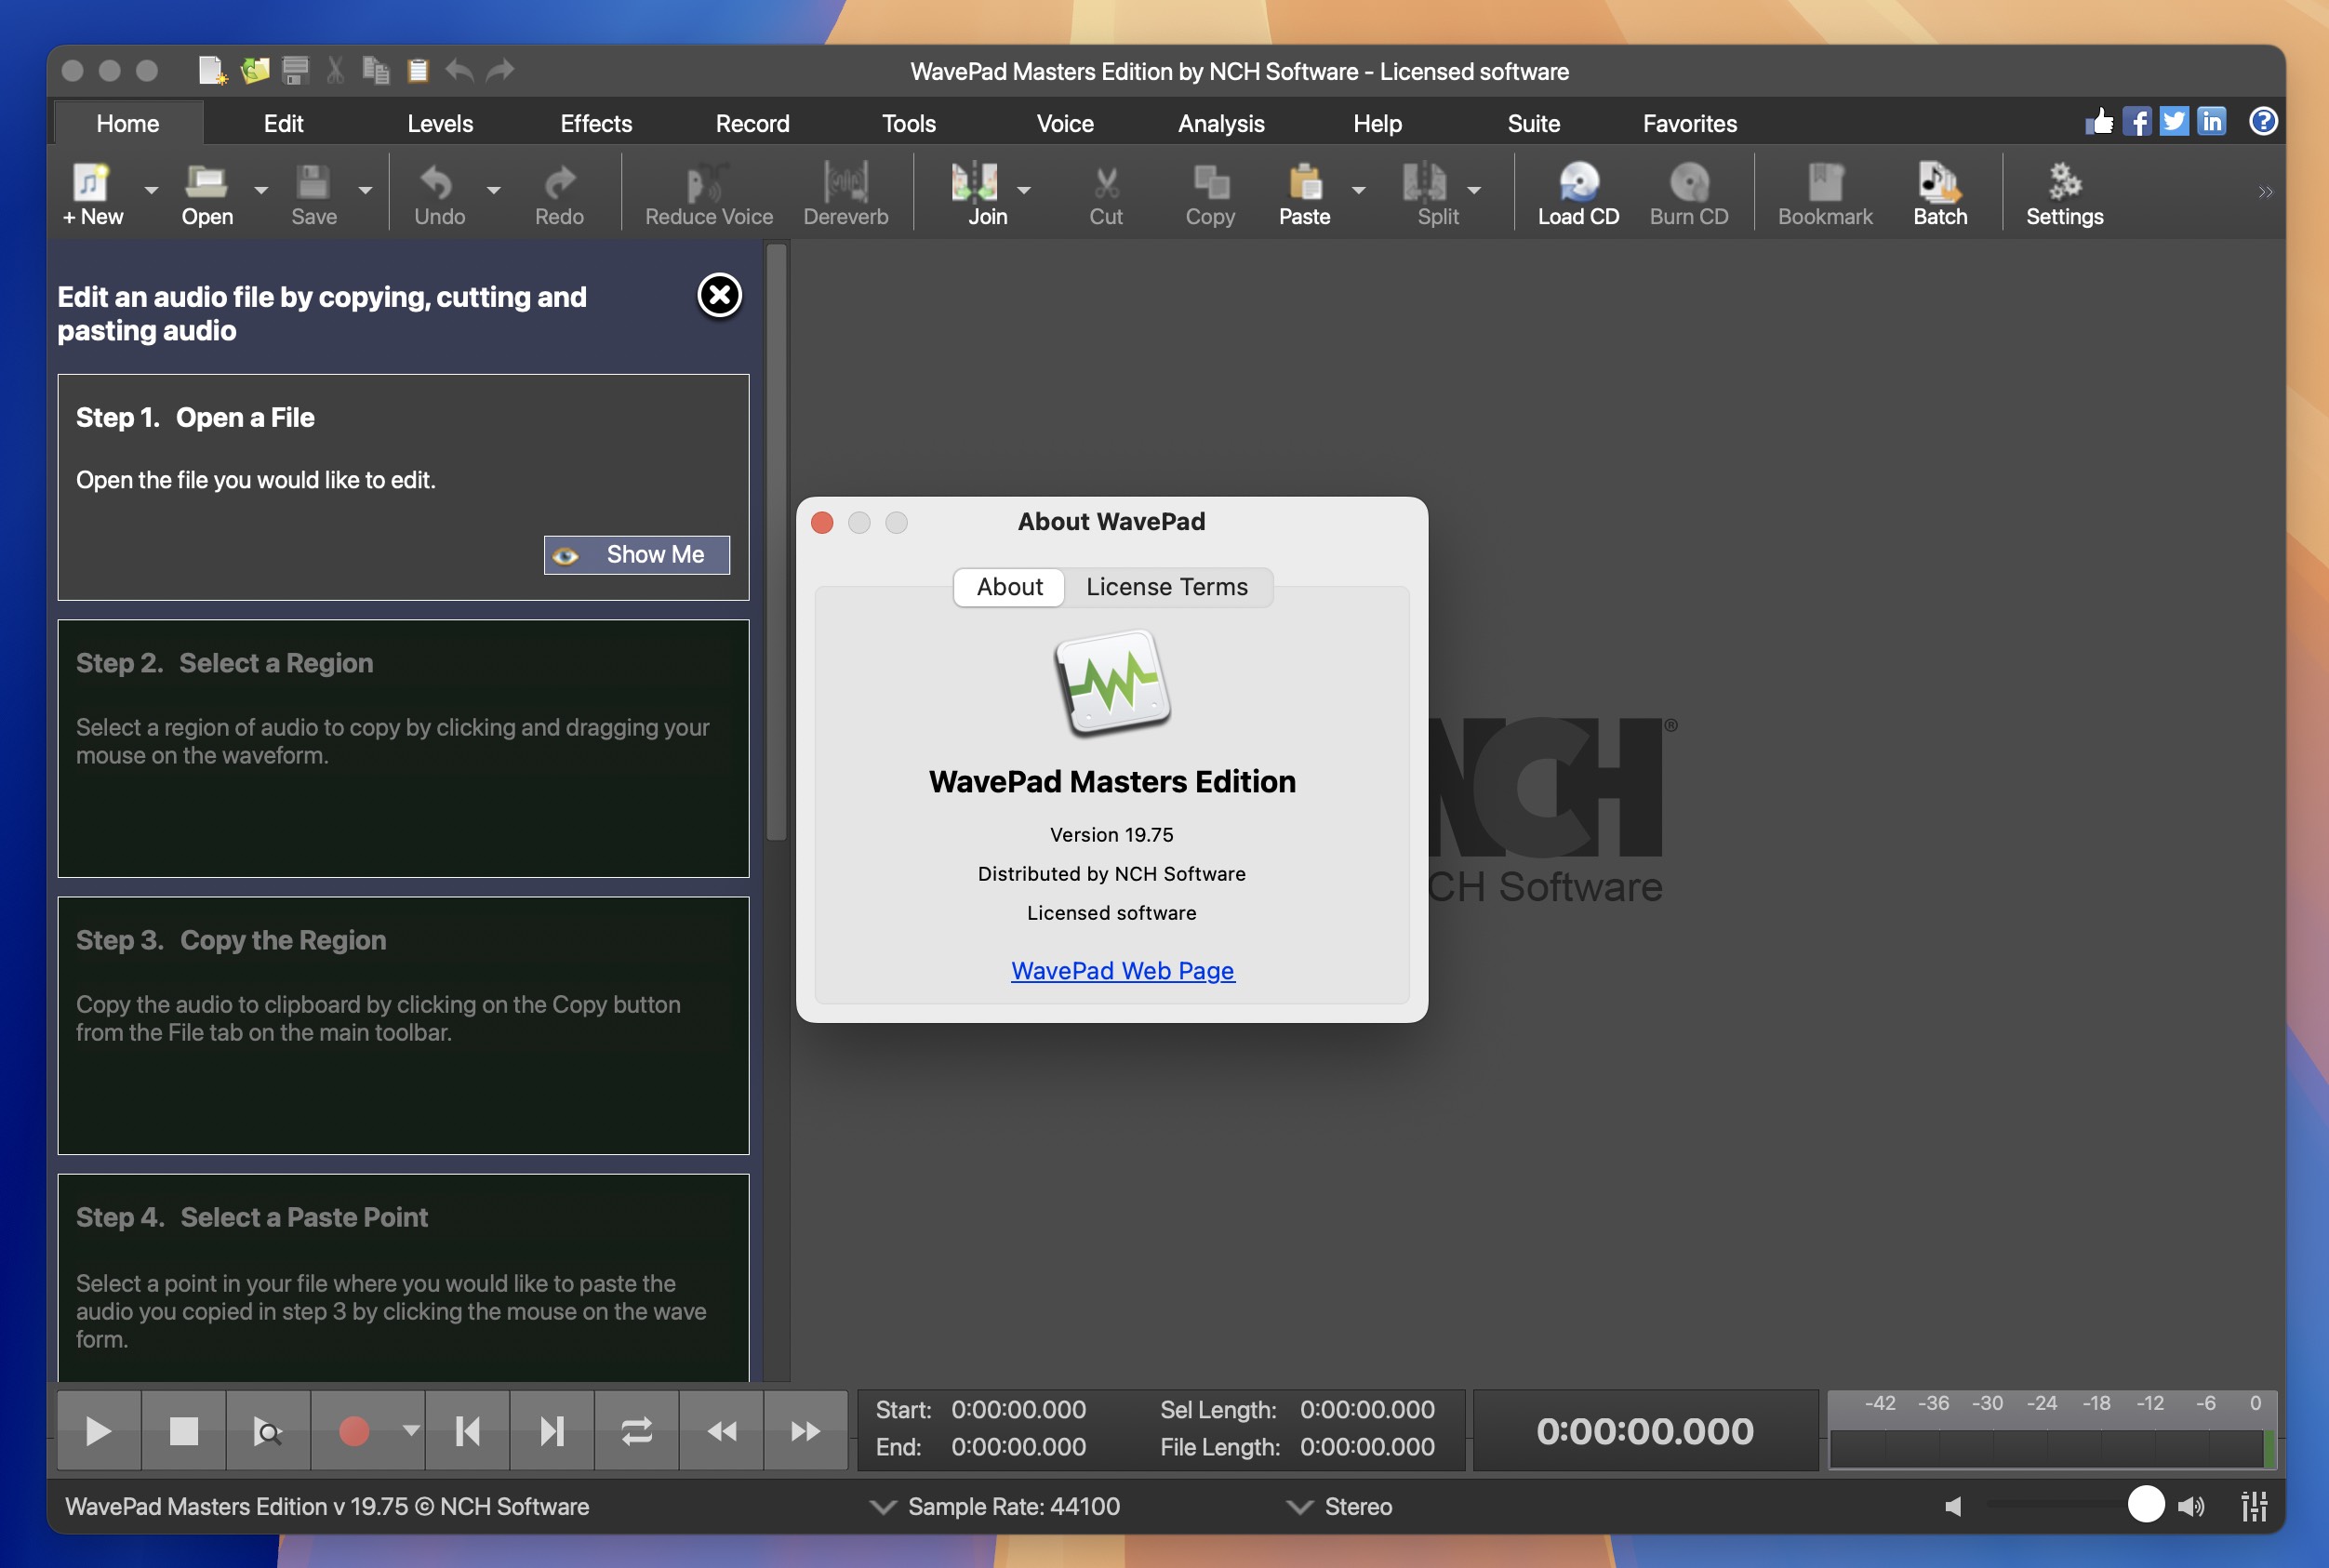Viewport: 2329px width, 1568px height.
Task: Adjust the volume slider knob
Action: [x=2146, y=1504]
